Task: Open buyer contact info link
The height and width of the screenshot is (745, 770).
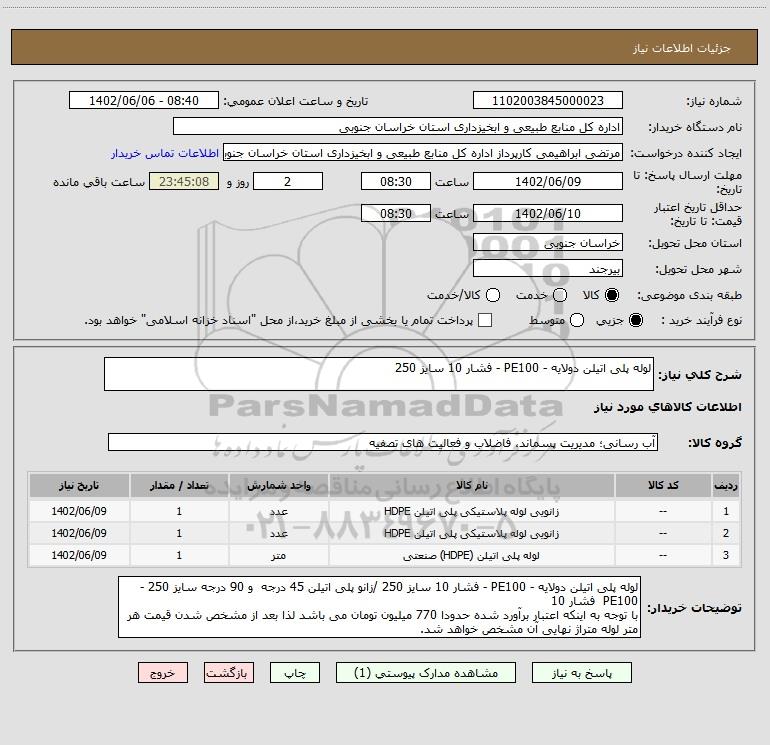Action: (165, 153)
